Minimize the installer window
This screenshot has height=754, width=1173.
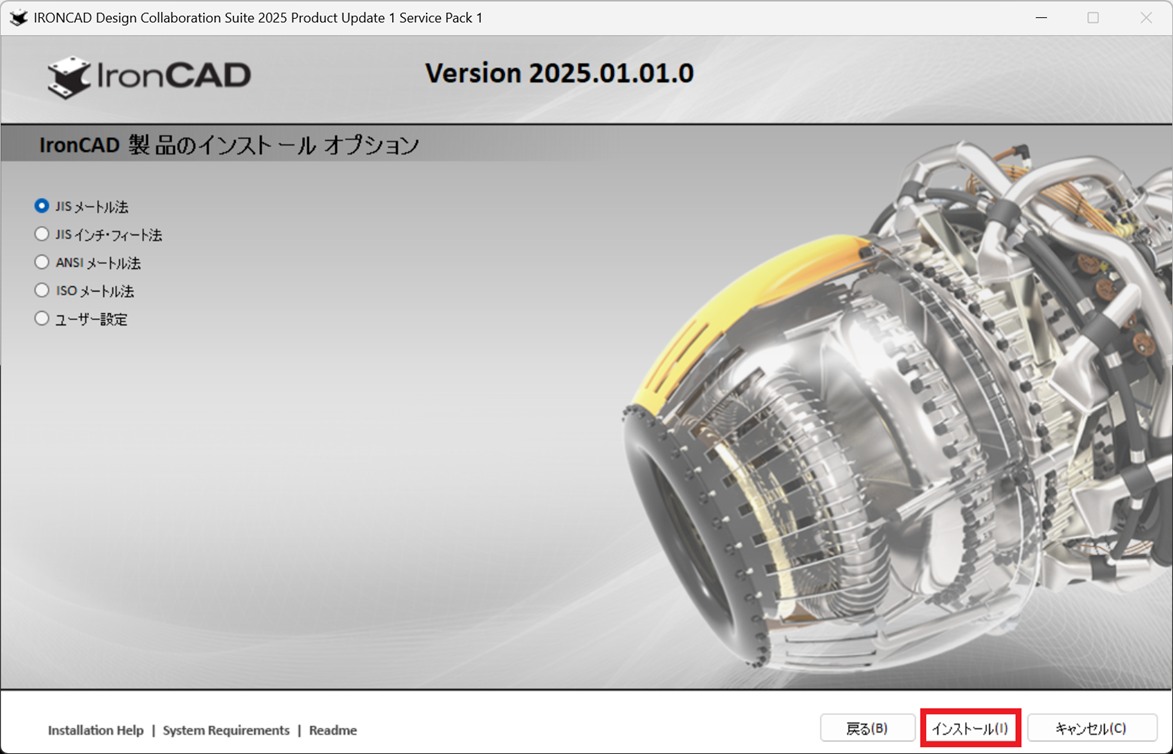click(x=1039, y=17)
